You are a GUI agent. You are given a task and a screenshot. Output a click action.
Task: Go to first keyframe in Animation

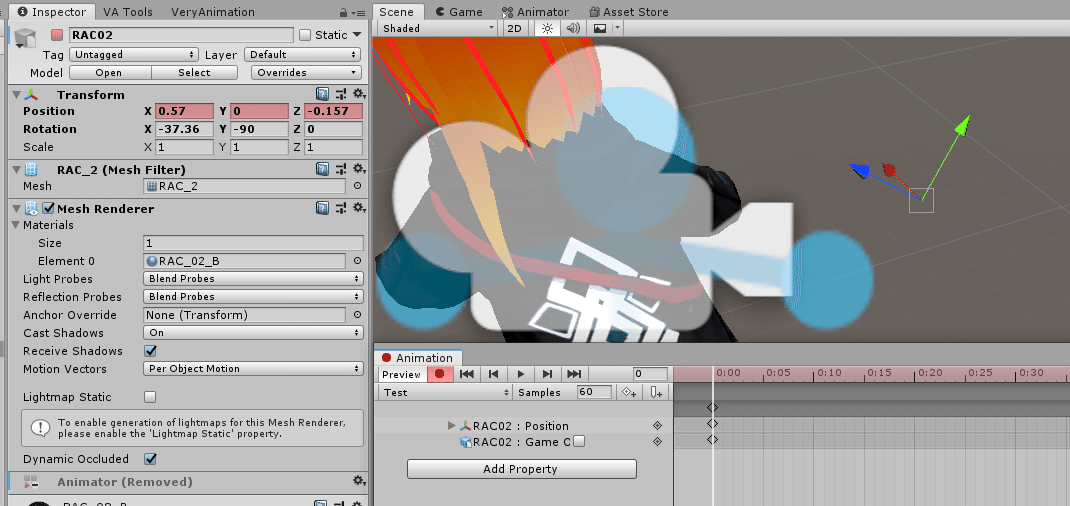pos(467,374)
